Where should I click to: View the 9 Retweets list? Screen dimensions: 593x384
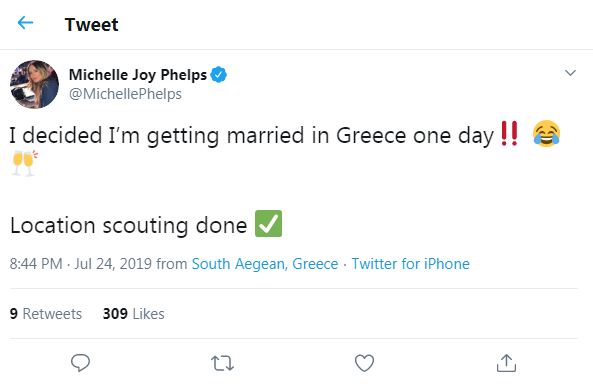point(46,314)
